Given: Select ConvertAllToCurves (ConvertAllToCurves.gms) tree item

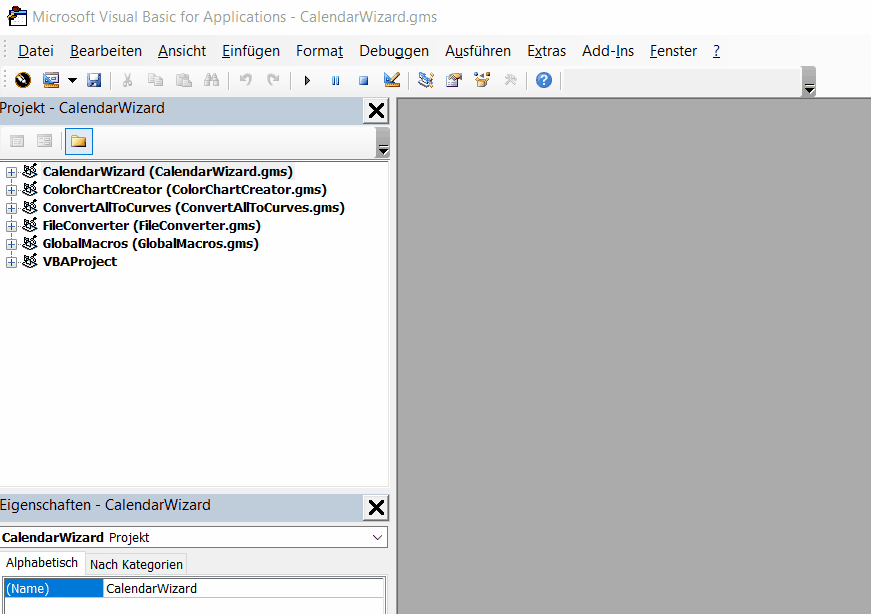Looking at the screenshot, I should tap(194, 208).
